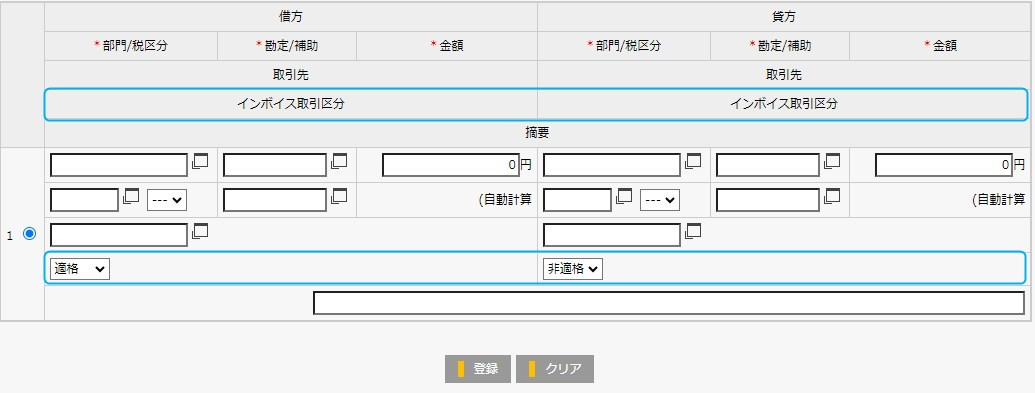Focus credit 補助 input field
The image size is (1035, 393).
click(768, 200)
